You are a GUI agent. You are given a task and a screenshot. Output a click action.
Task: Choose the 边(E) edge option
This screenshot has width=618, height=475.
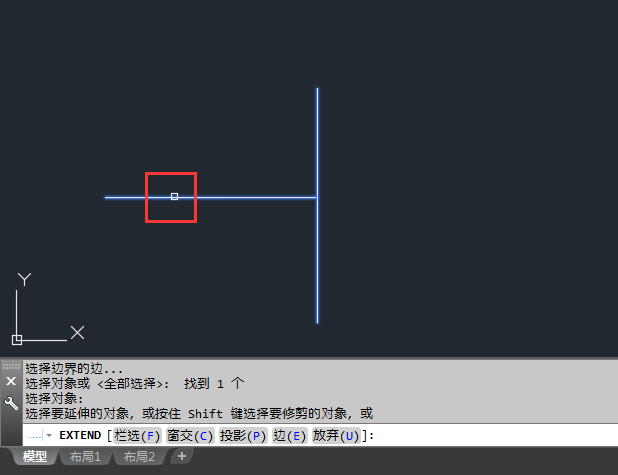point(290,436)
